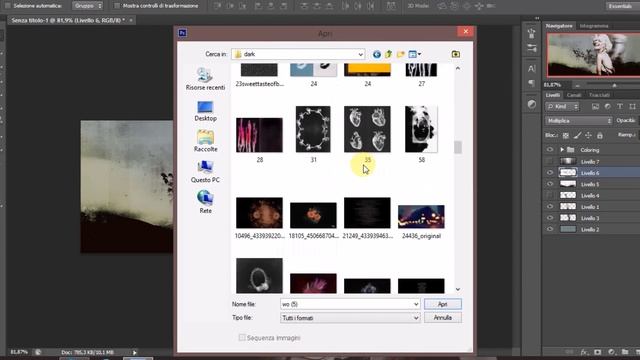Open the Kind layer filter dropdown
640x360 pixels.
tap(562, 107)
